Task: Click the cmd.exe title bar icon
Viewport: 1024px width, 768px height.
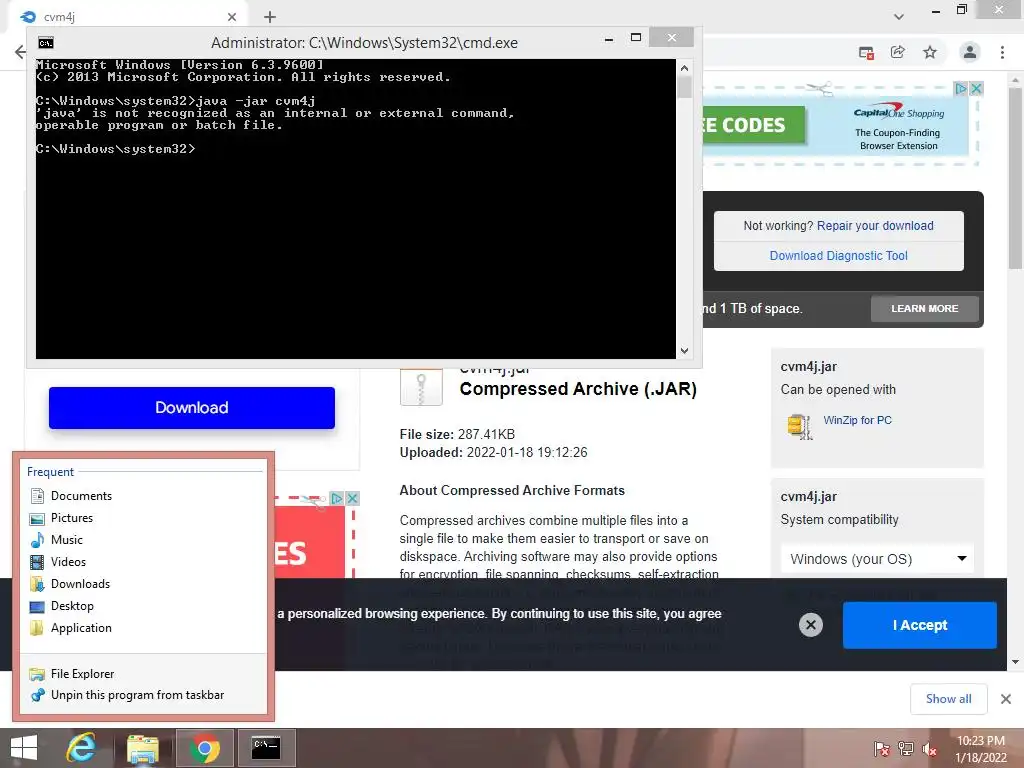Action: (x=46, y=43)
